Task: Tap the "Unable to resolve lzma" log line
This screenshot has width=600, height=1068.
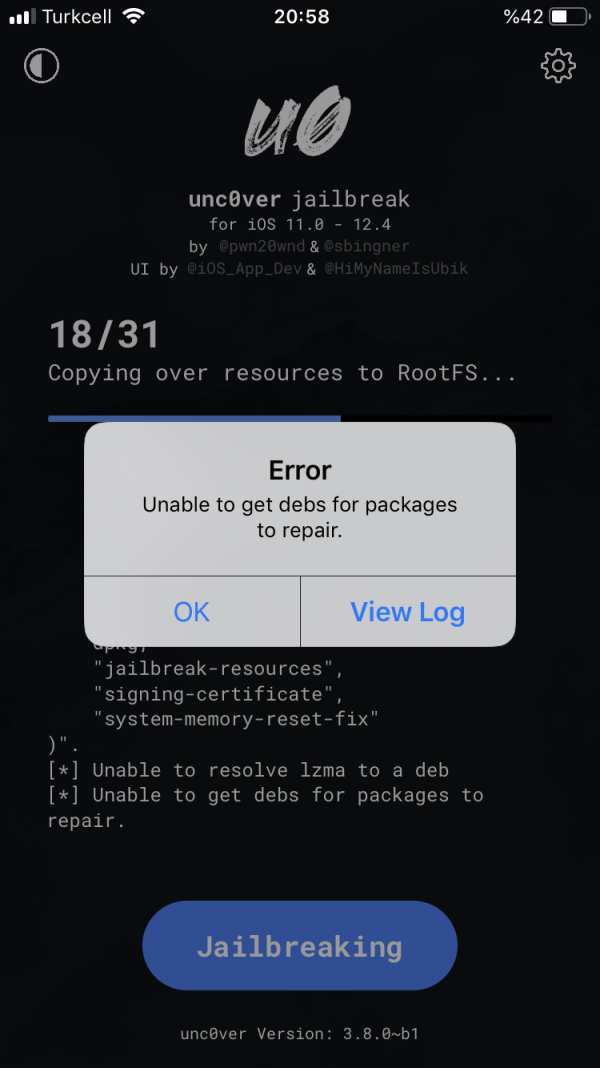Action: pos(249,770)
